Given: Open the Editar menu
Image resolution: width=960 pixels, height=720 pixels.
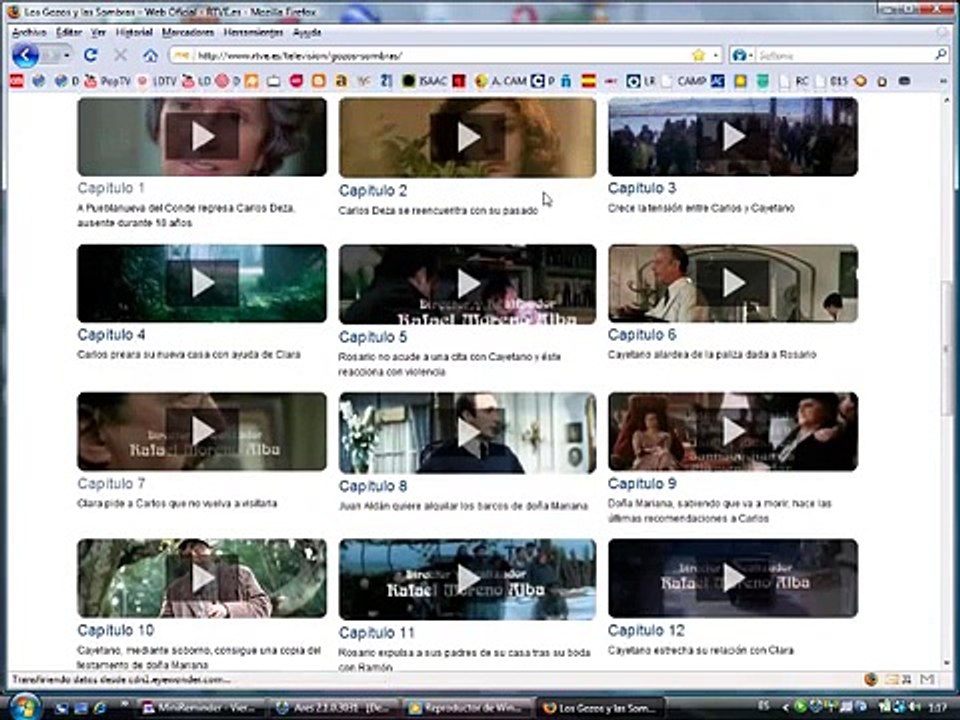Looking at the screenshot, I should pos(69,32).
